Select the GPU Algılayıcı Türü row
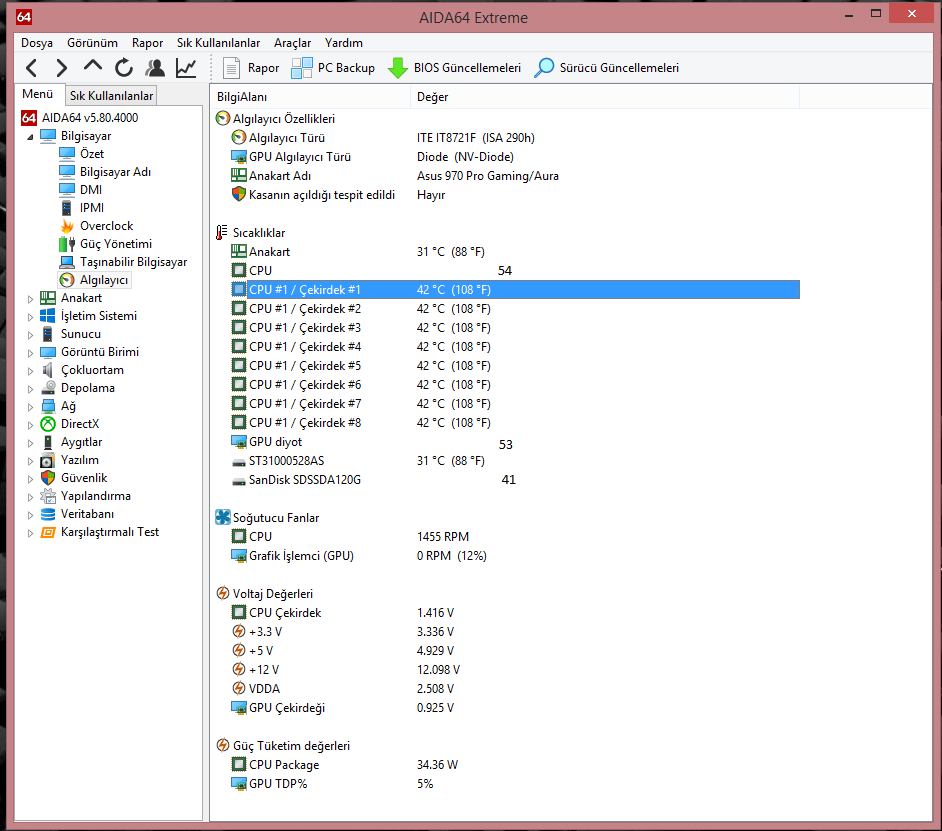Image resolution: width=942 pixels, height=831 pixels. click(x=515, y=157)
